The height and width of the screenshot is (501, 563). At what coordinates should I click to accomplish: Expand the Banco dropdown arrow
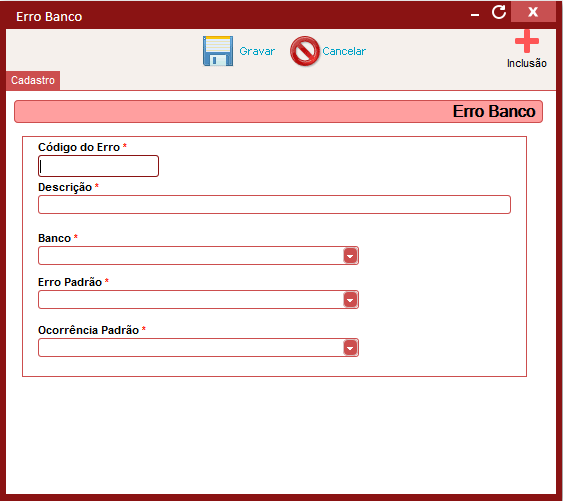click(350, 256)
